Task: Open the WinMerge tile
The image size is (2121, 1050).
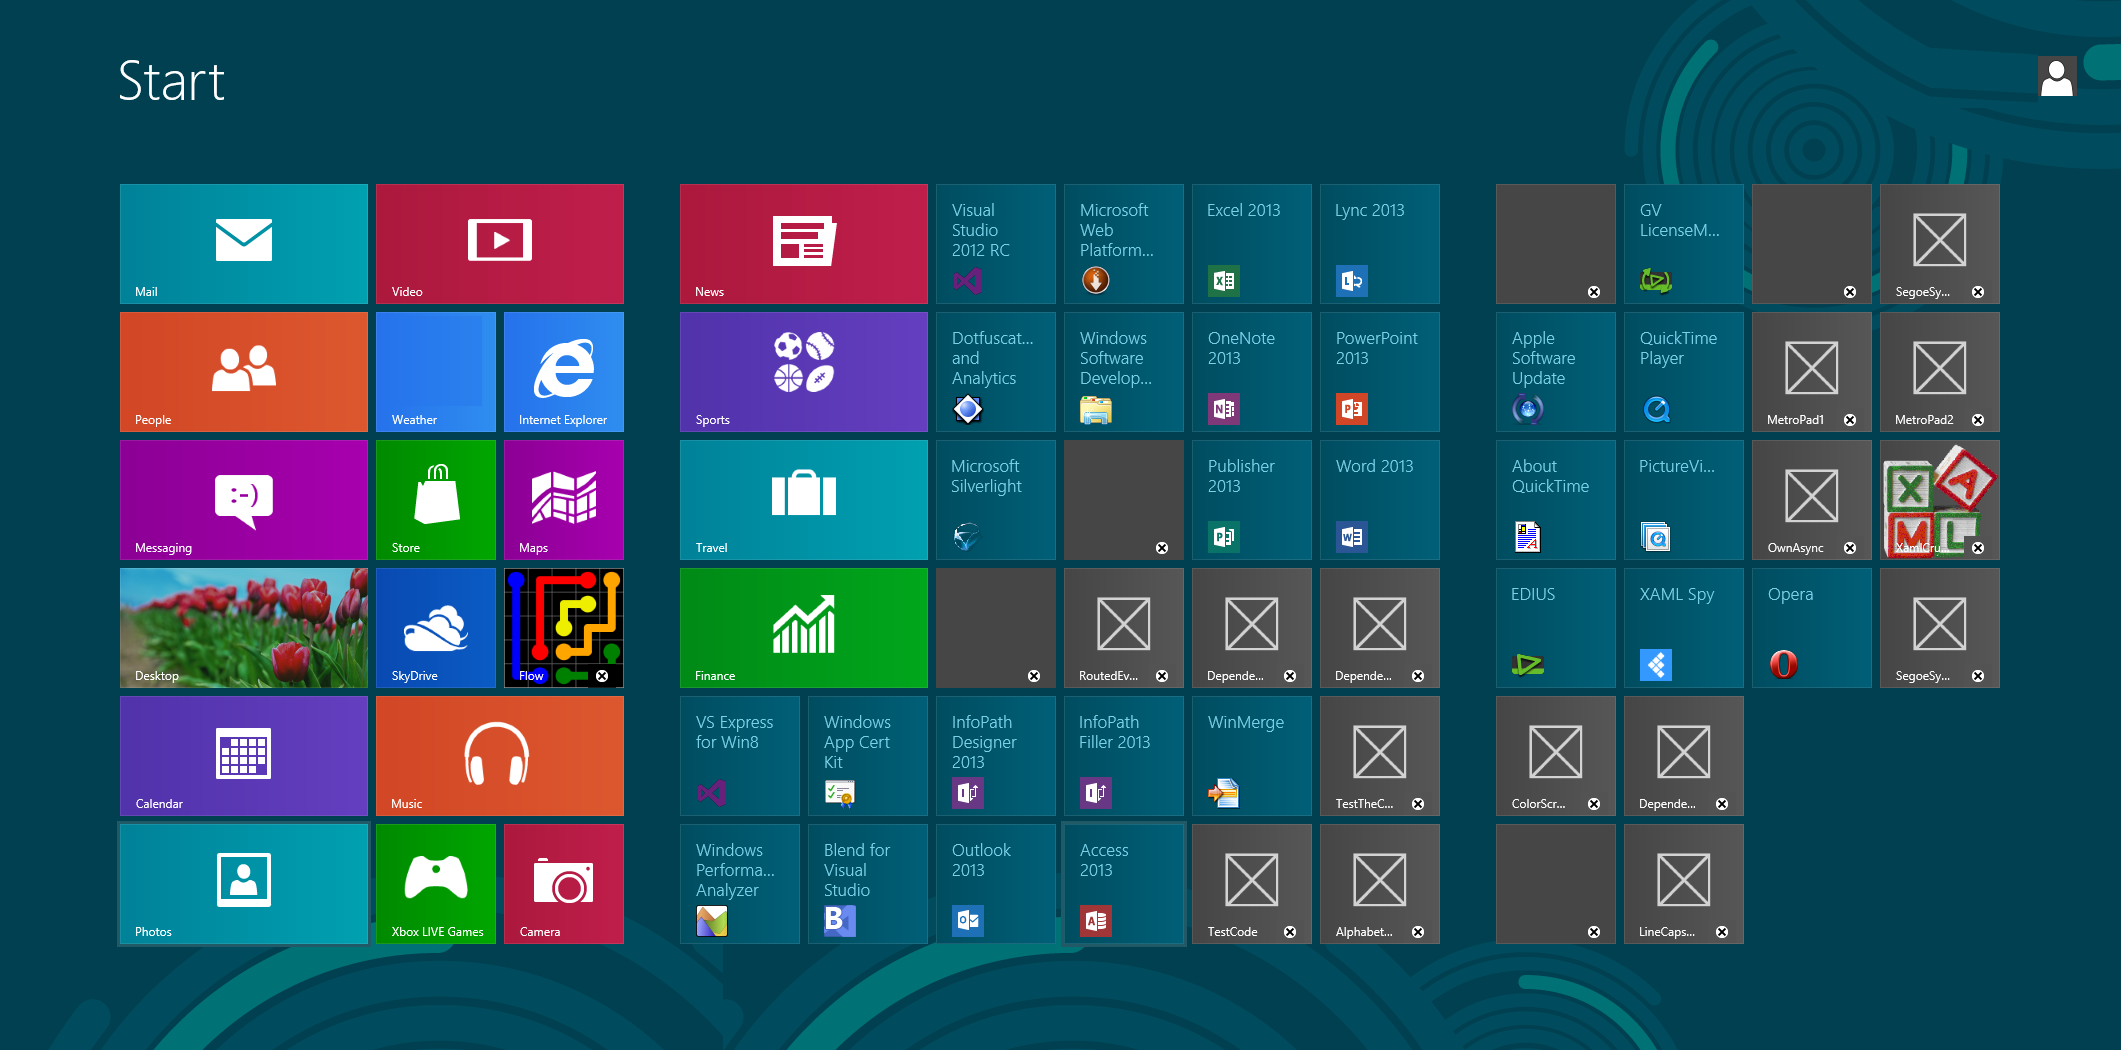Action: (x=1251, y=755)
